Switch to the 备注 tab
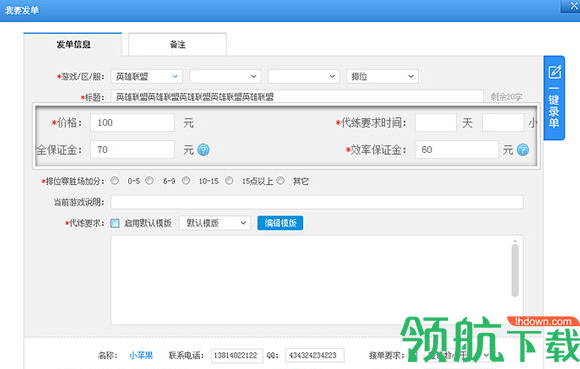This screenshot has height=369, width=580. tap(177, 44)
